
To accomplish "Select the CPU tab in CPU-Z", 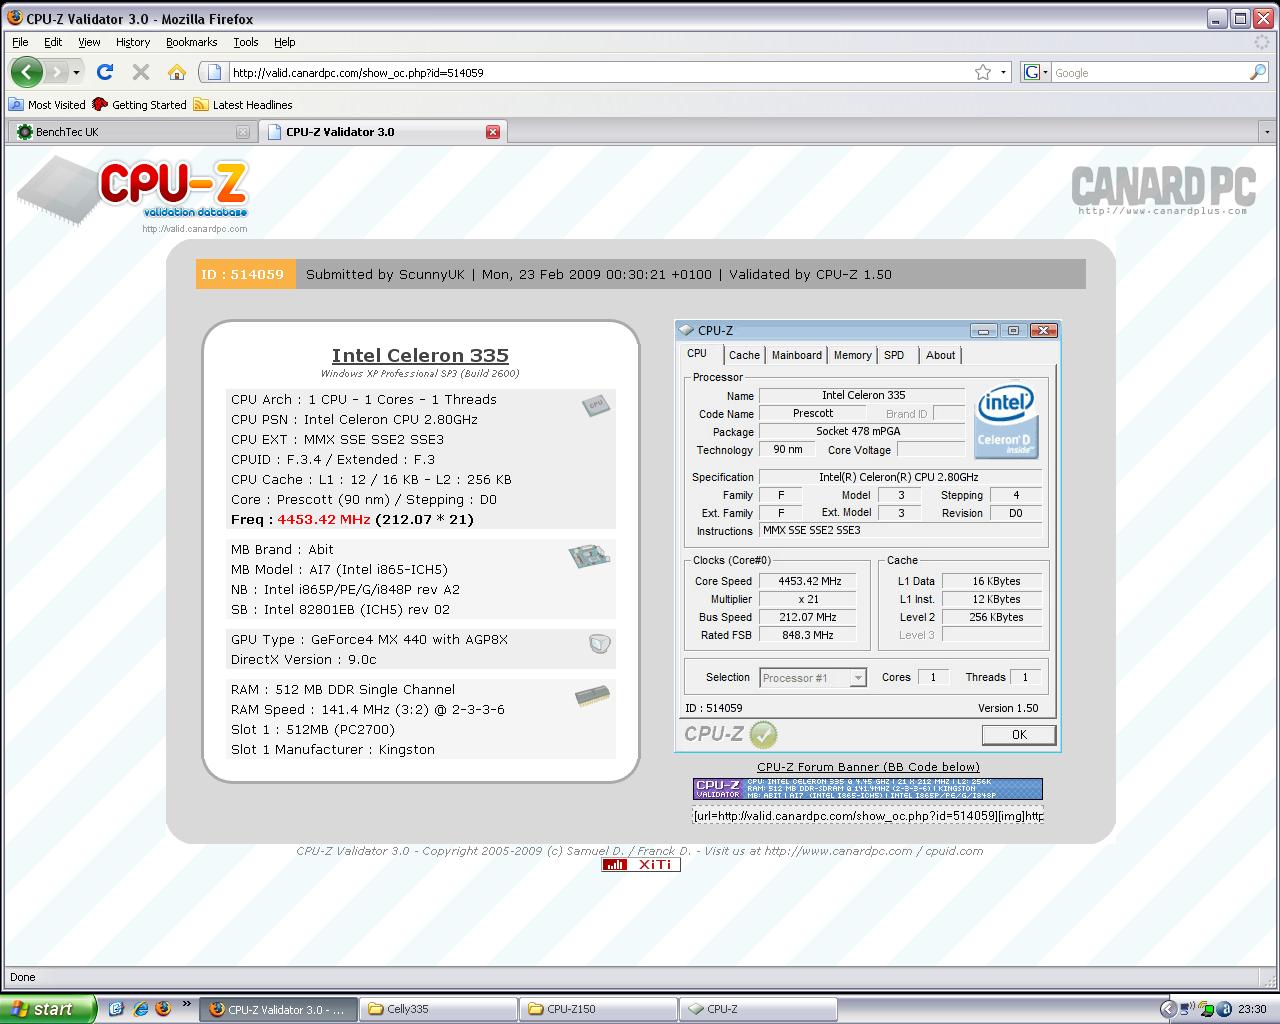I will pyautogui.click(x=697, y=354).
